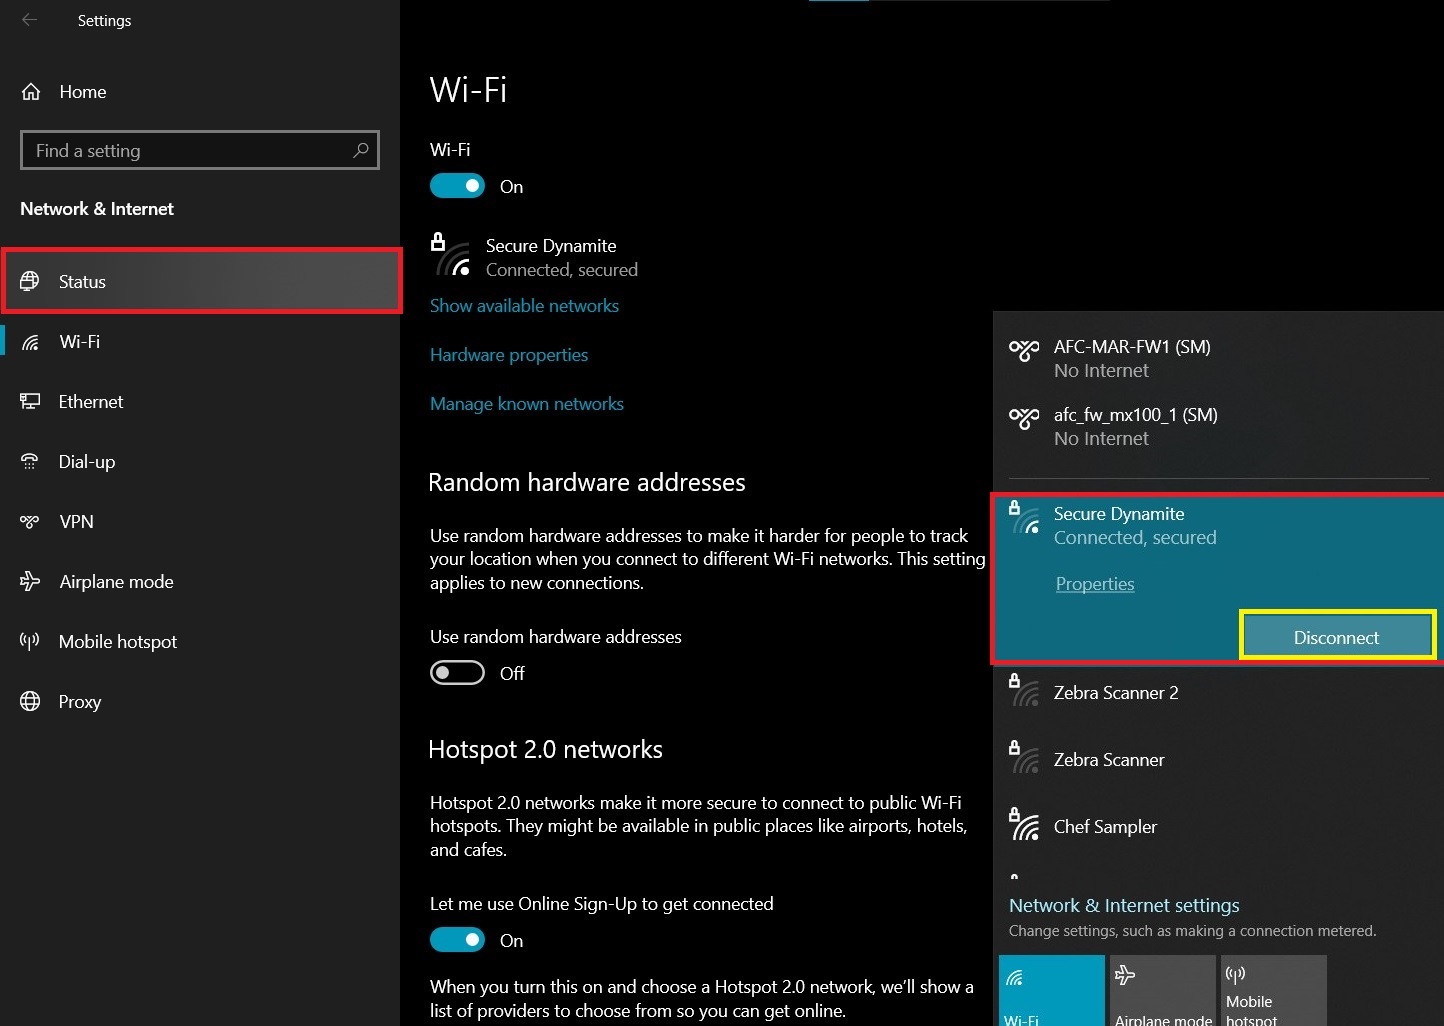Viewport: 1444px width, 1026px height.
Task: Show available networks link
Action: pos(524,305)
